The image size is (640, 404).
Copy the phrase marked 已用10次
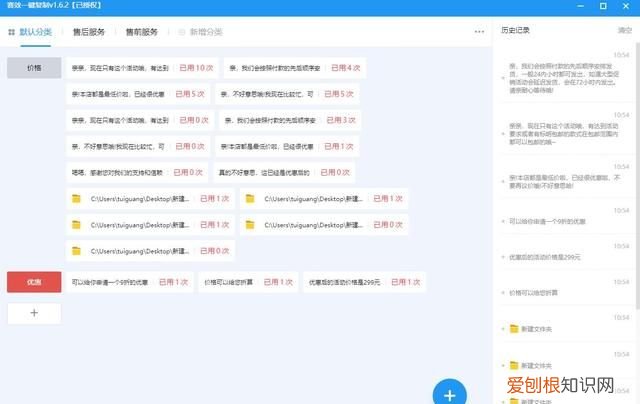142,68
